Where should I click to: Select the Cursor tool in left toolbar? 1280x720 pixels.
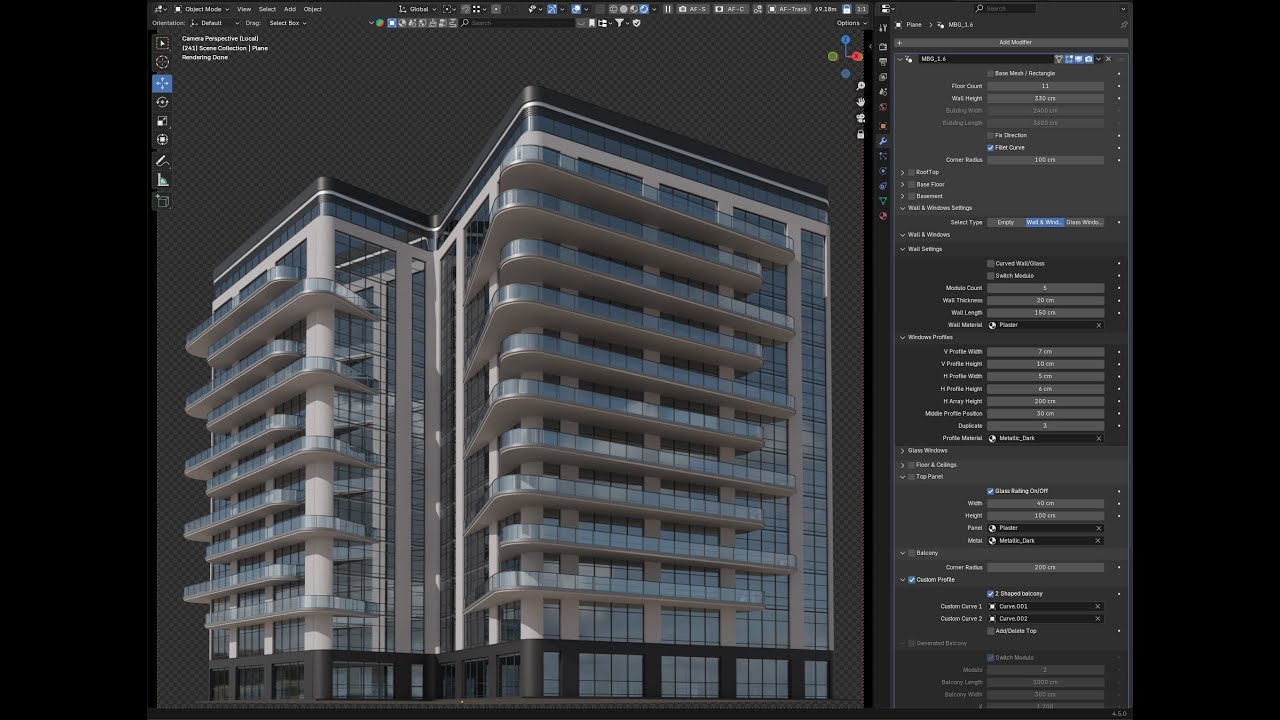coord(162,62)
